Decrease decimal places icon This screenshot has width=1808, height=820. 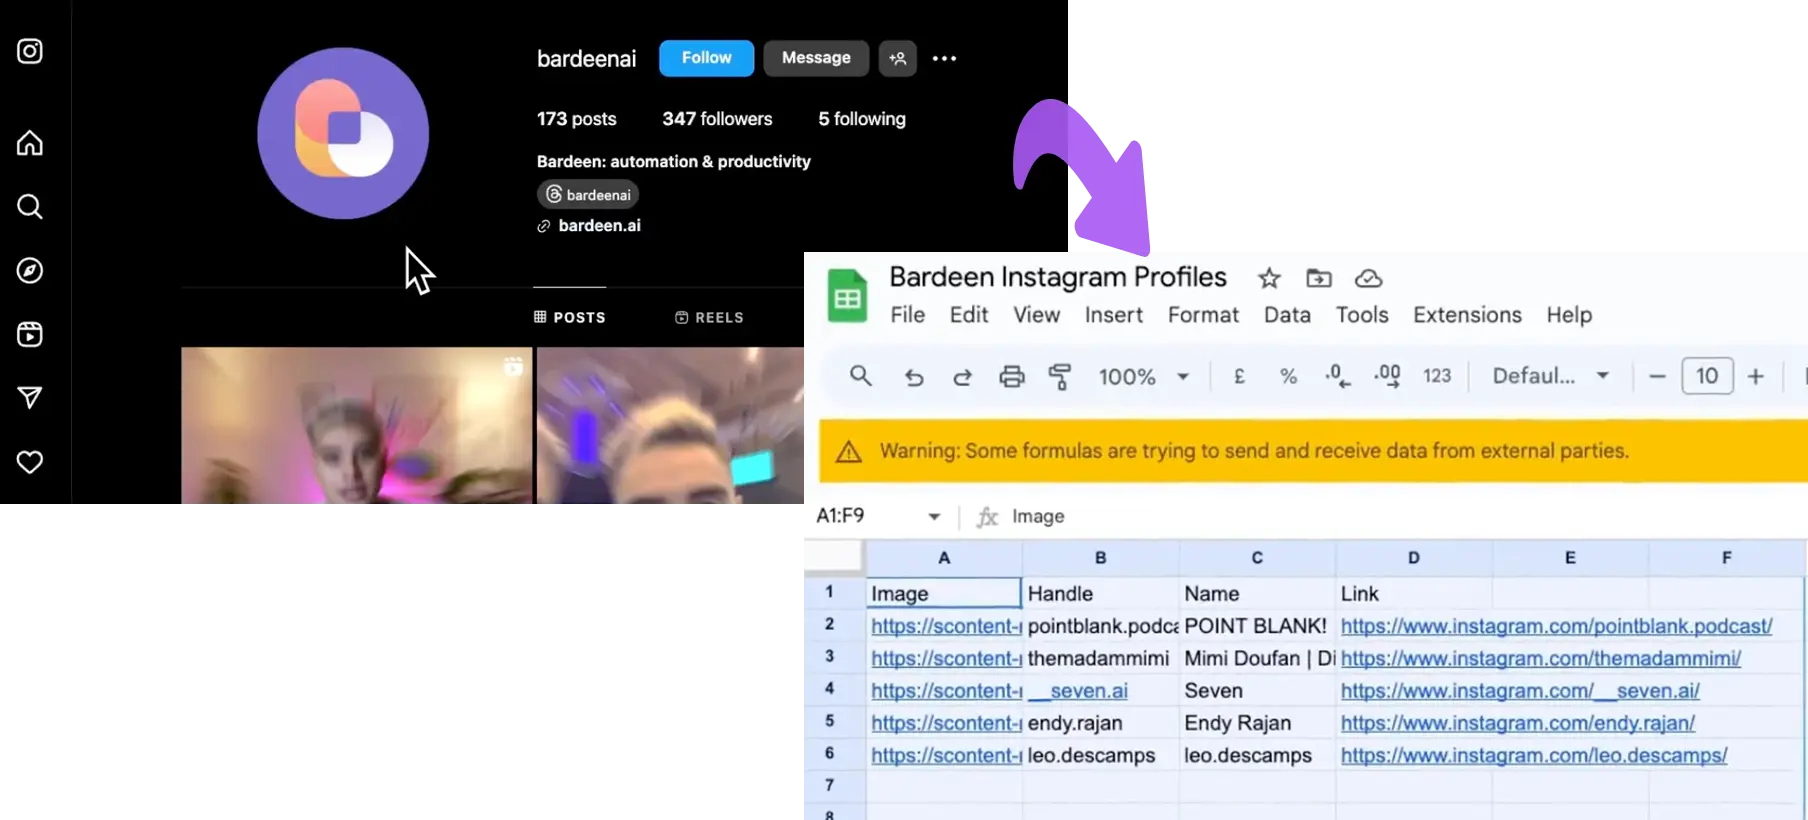[1338, 376]
